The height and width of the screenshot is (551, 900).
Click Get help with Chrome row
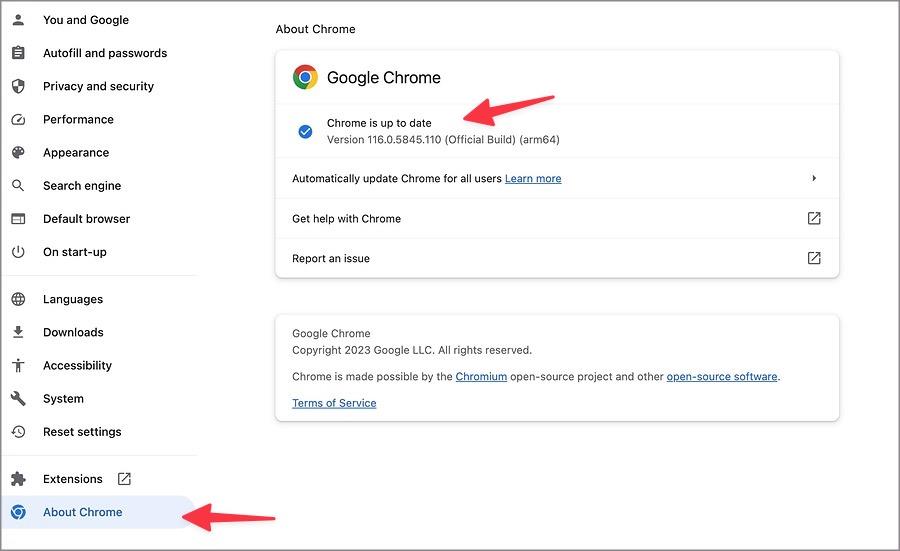point(557,218)
